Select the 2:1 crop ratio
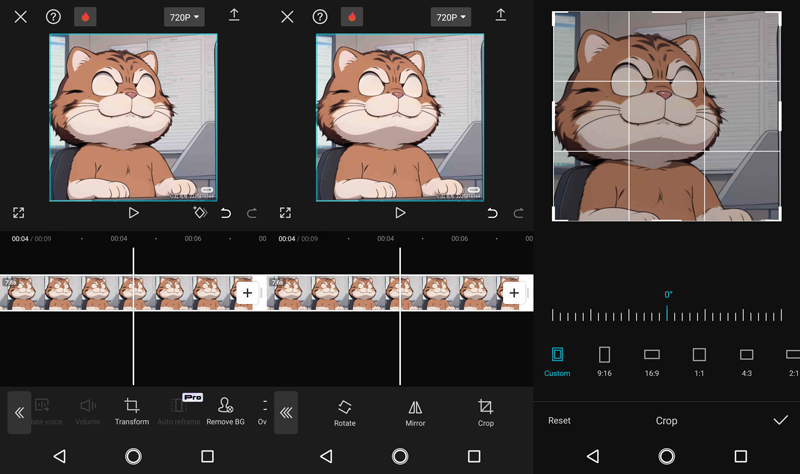The image size is (800, 474). point(793,362)
